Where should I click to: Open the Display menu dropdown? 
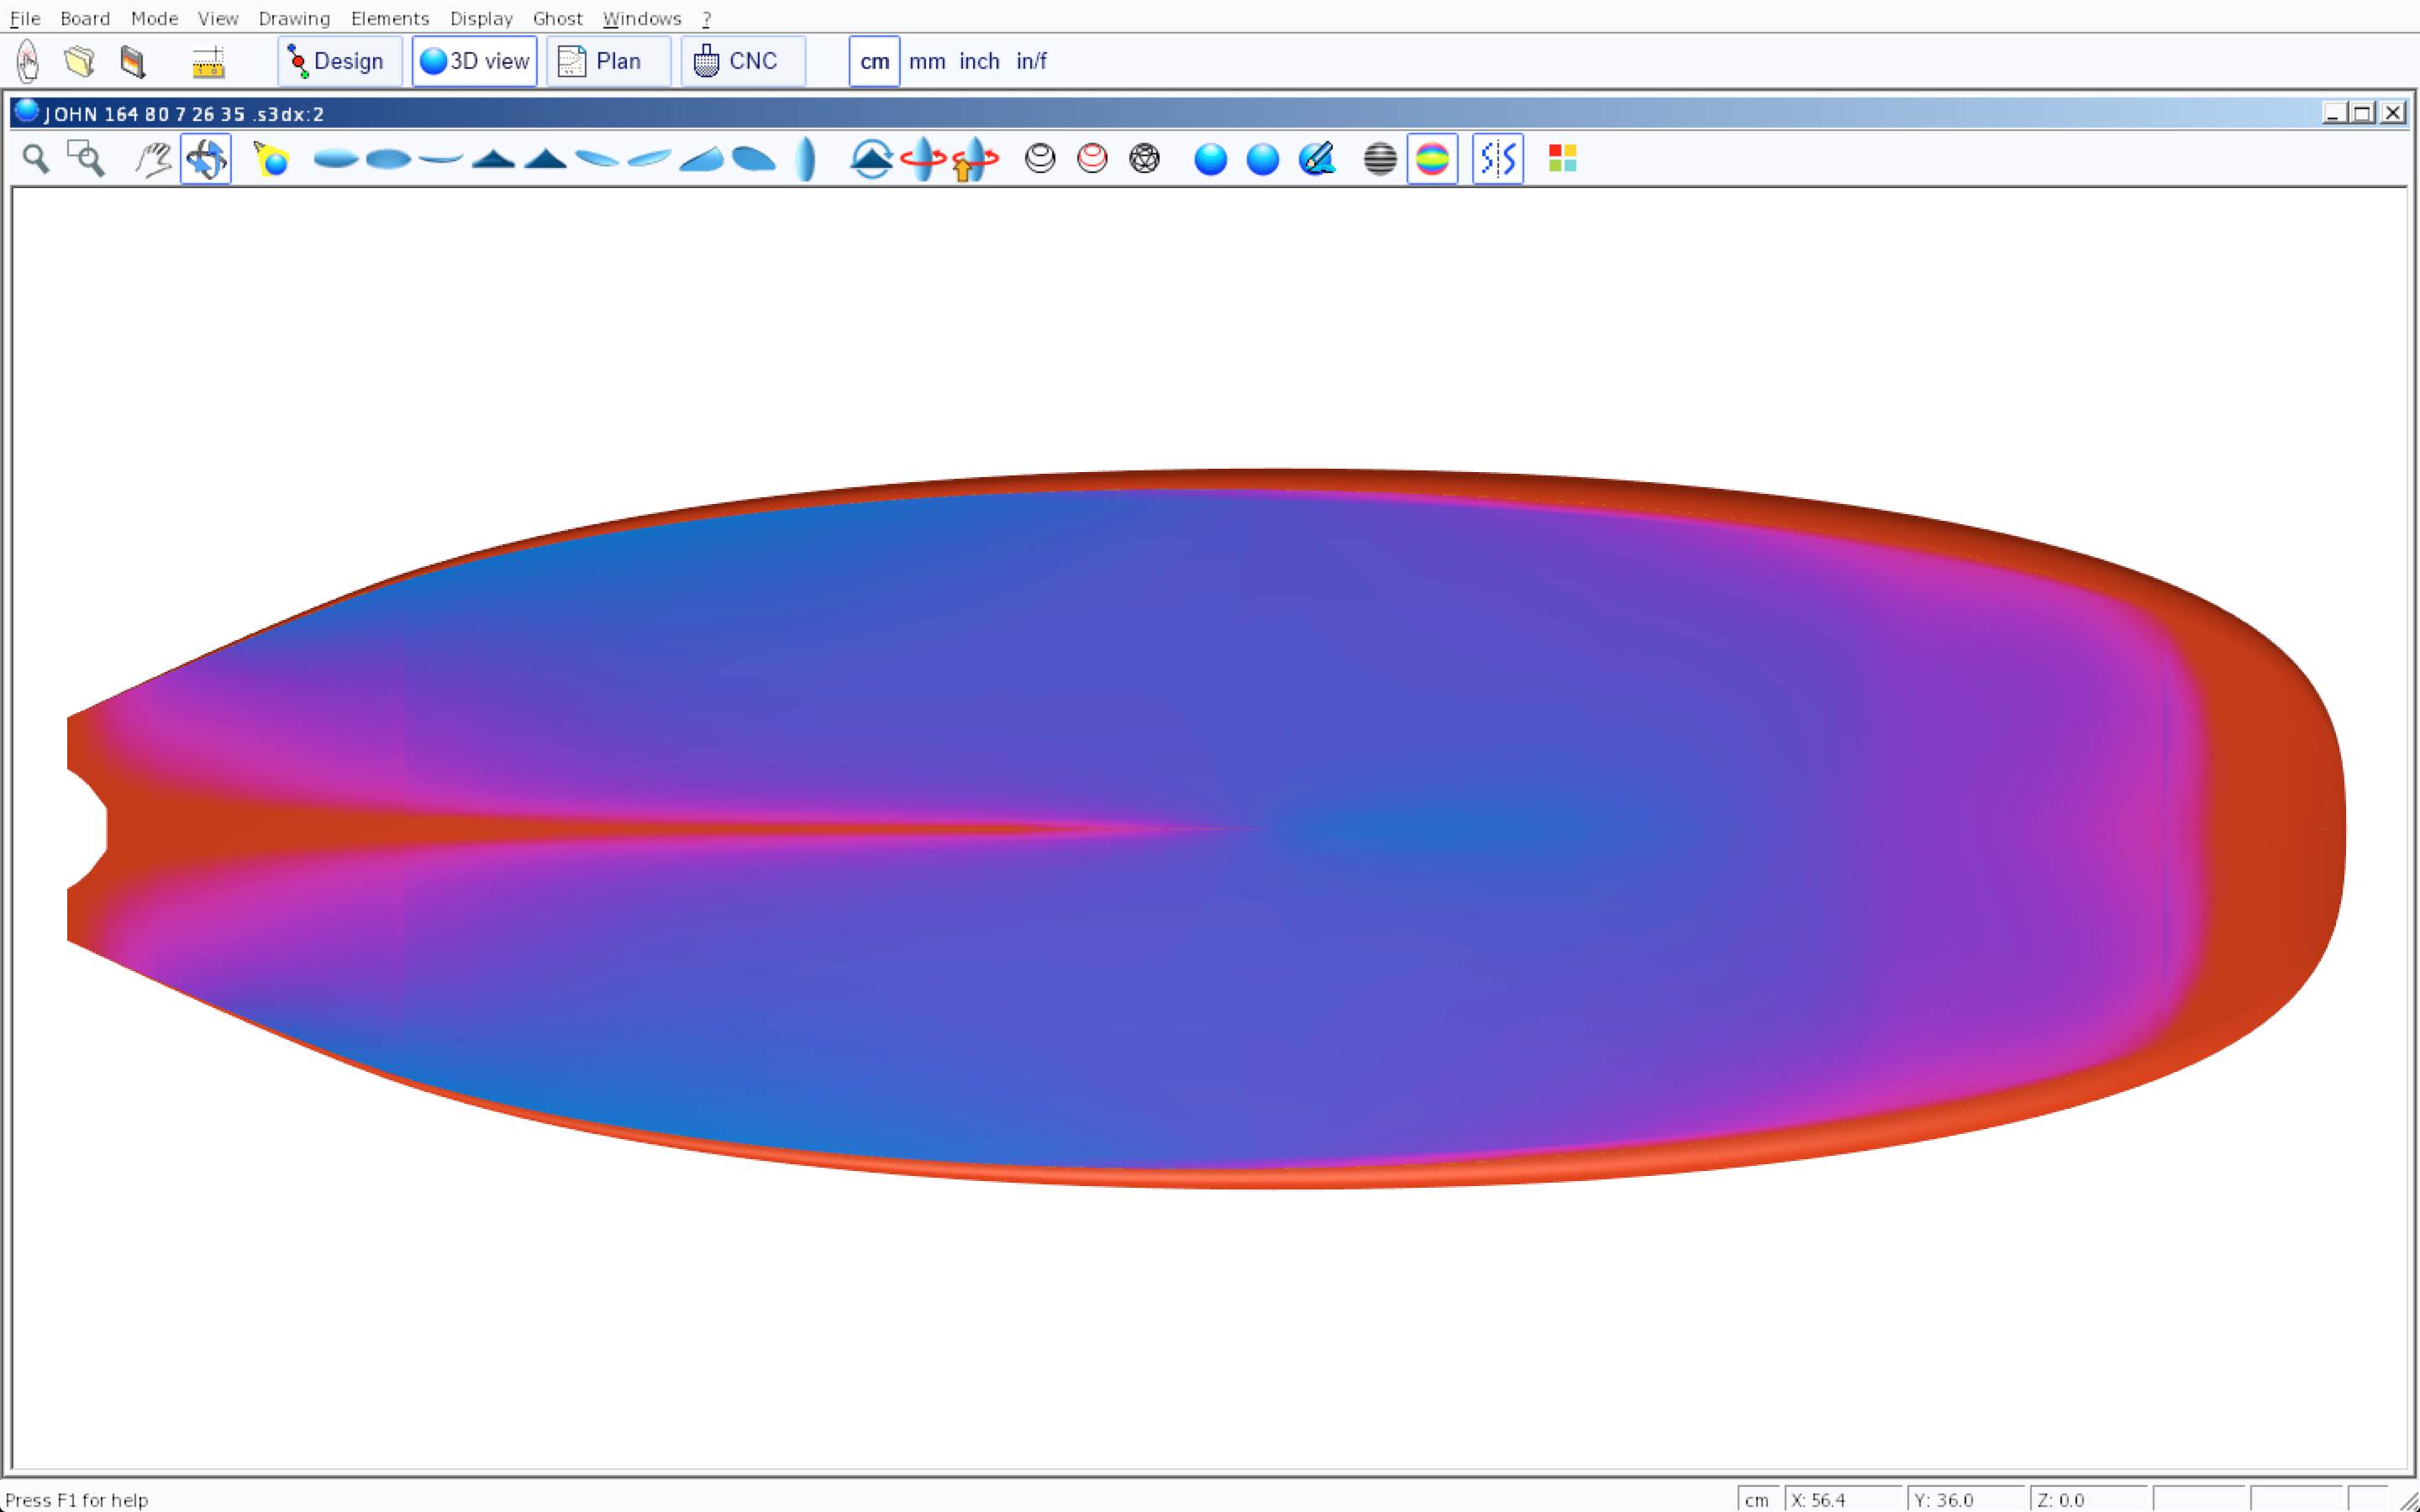pyautogui.click(x=481, y=18)
